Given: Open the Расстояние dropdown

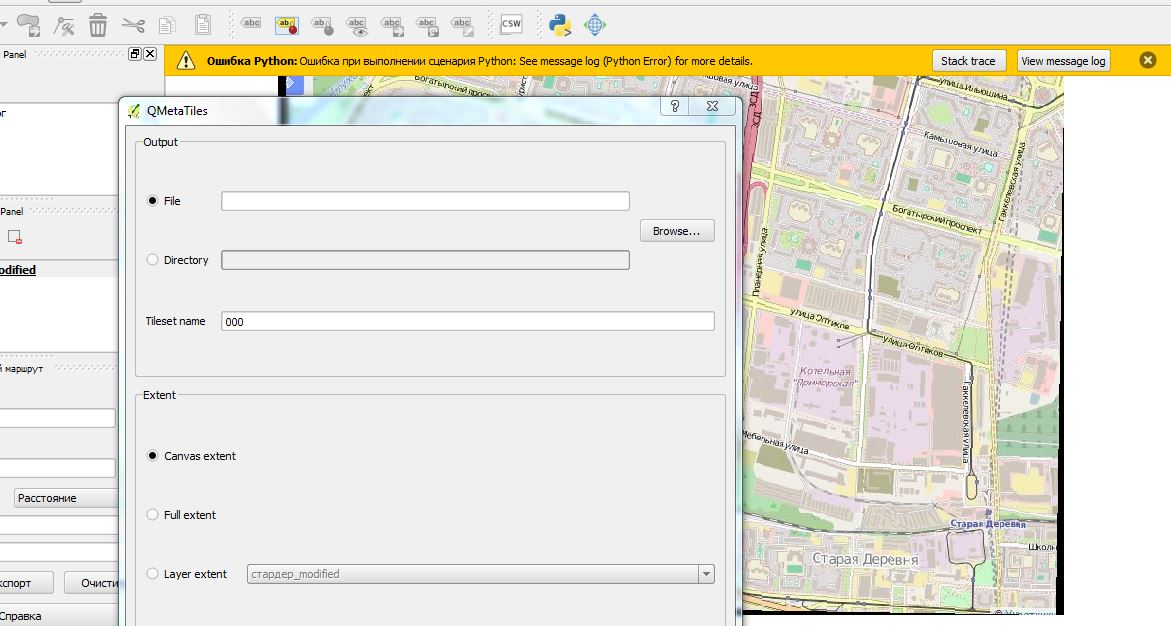Looking at the screenshot, I should coord(66,498).
